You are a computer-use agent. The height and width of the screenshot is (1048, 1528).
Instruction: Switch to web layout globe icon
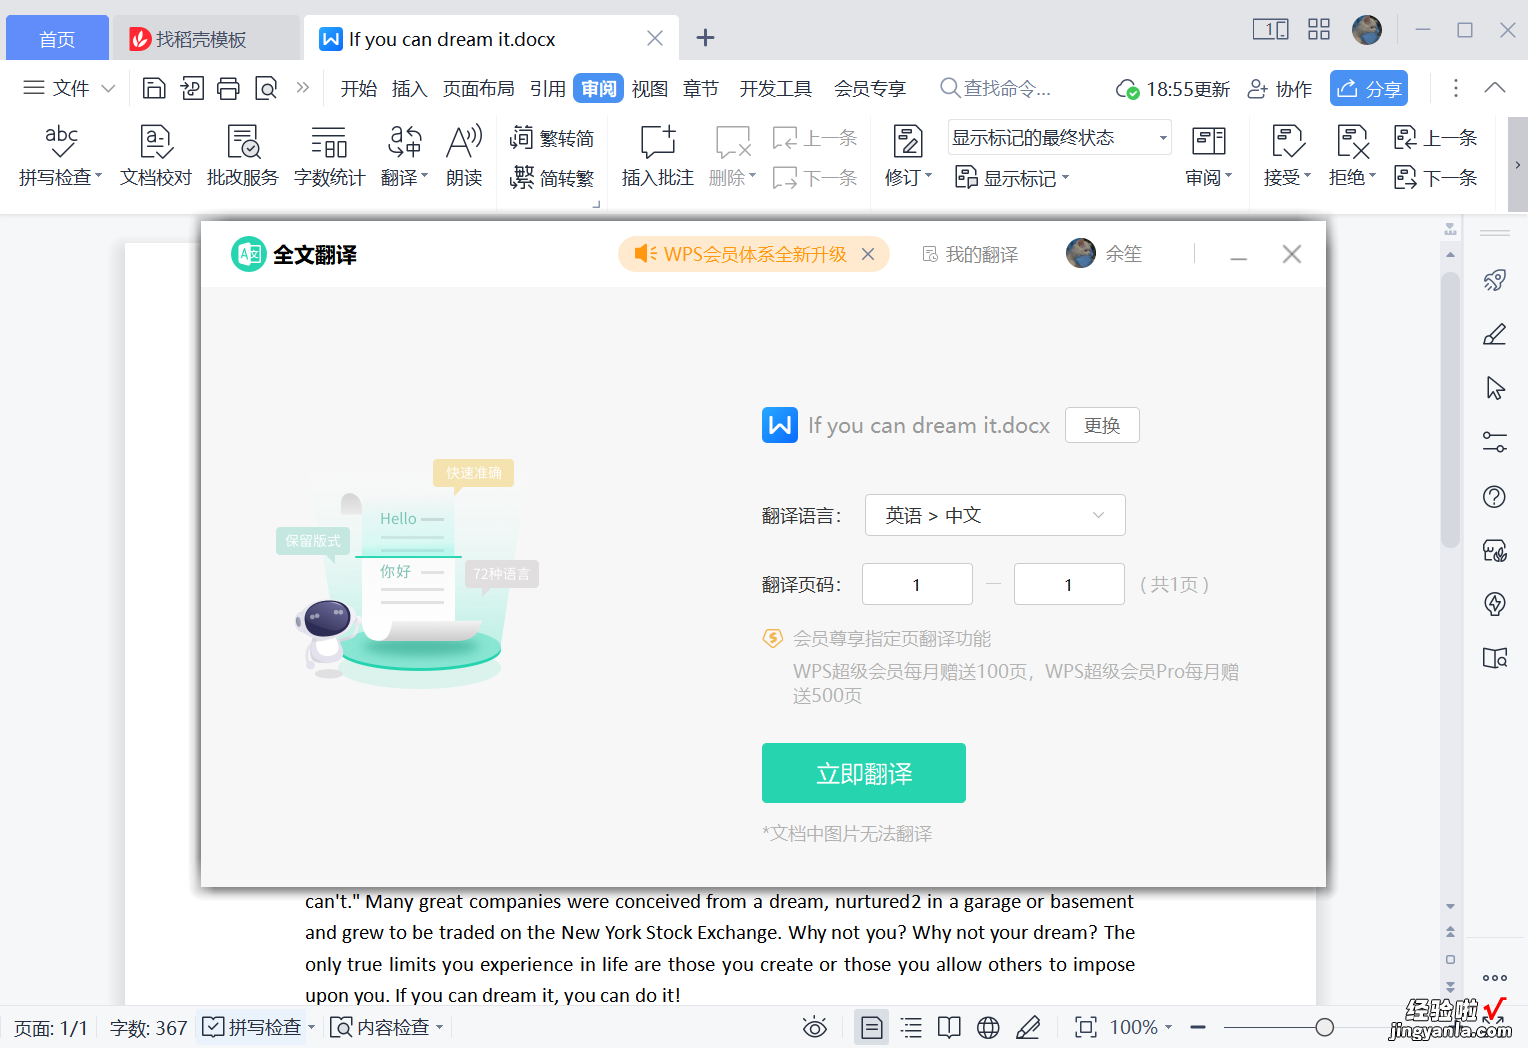[988, 1027]
